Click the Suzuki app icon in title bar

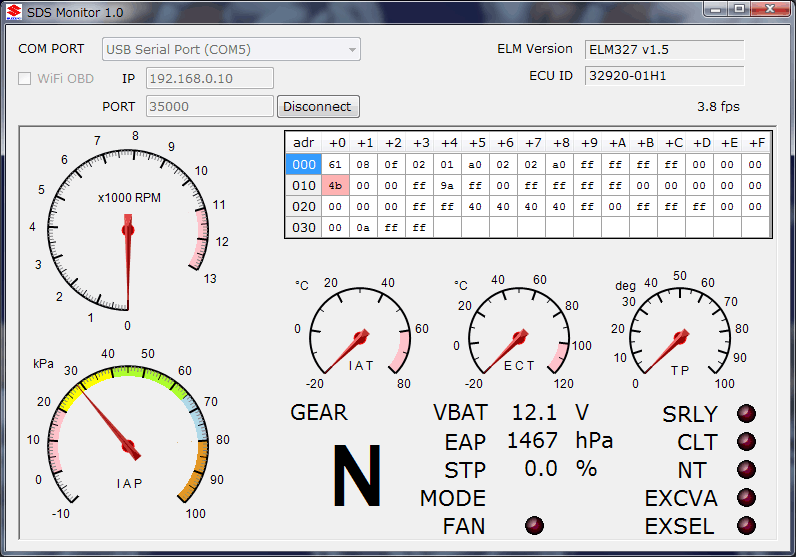(12, 10)
